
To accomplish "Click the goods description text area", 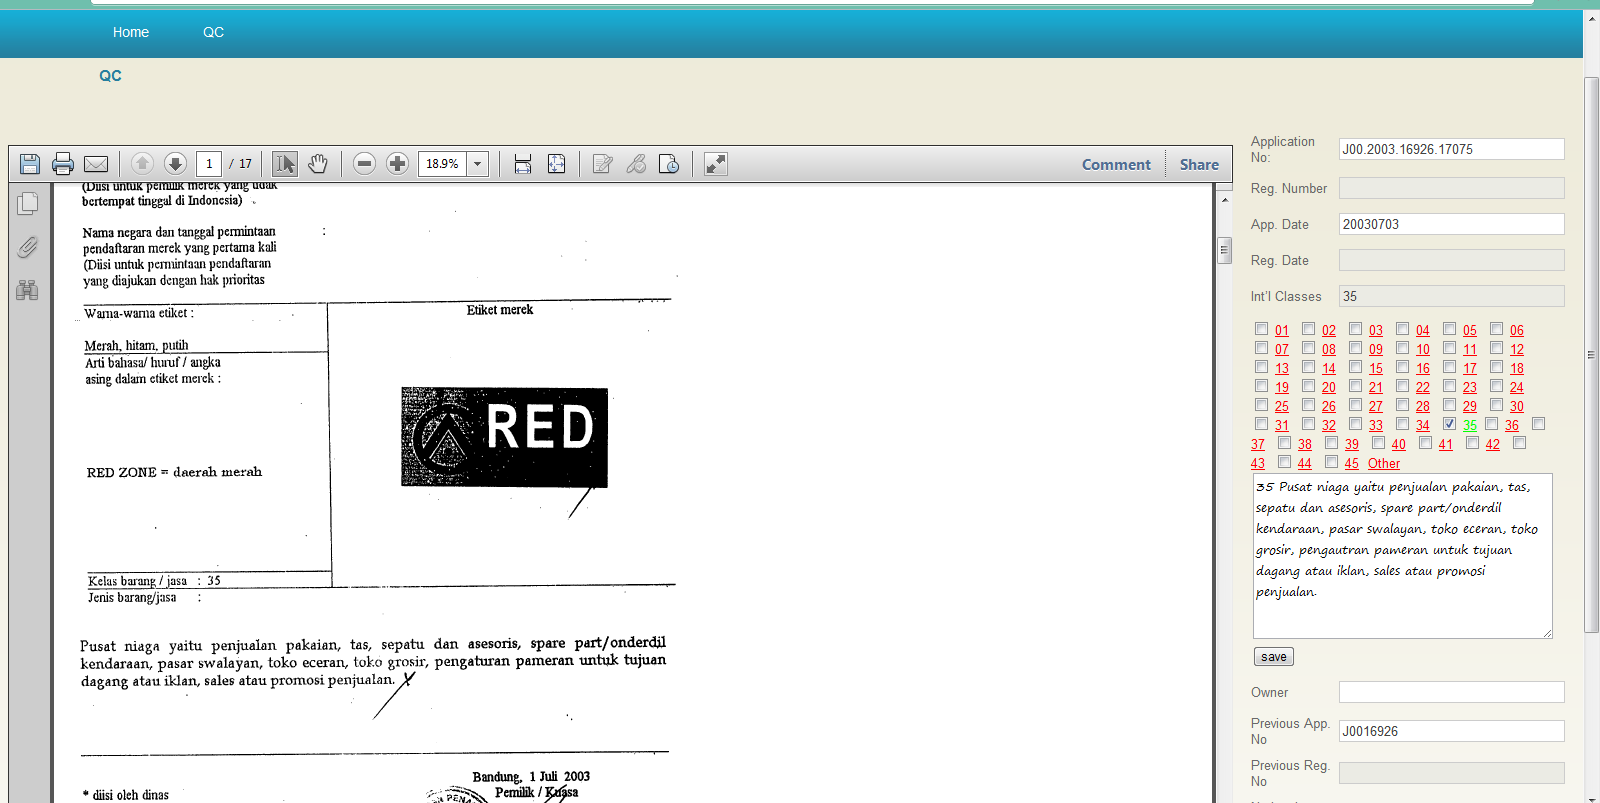I will click(1403, 556).
